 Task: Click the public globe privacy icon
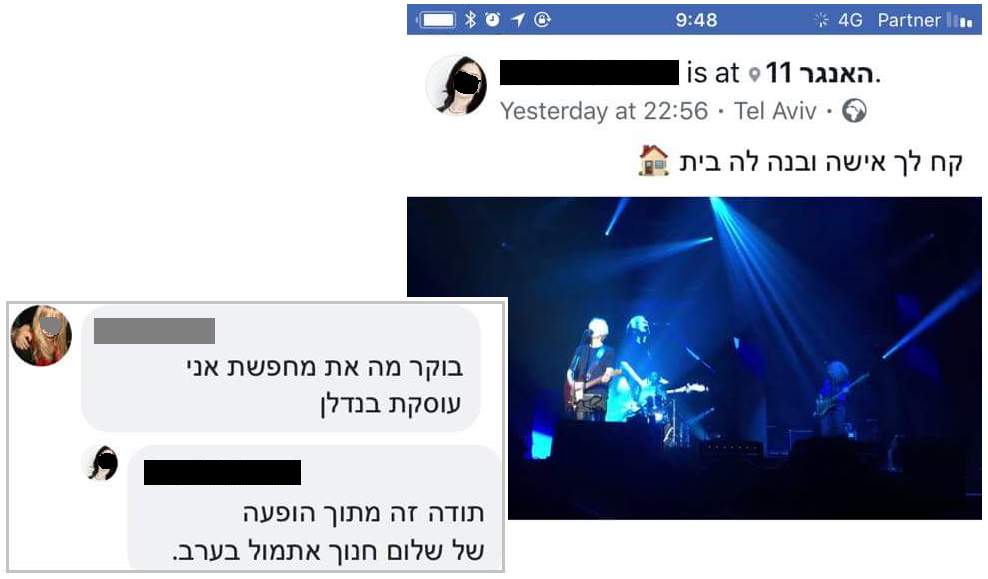tap(854, 111)
